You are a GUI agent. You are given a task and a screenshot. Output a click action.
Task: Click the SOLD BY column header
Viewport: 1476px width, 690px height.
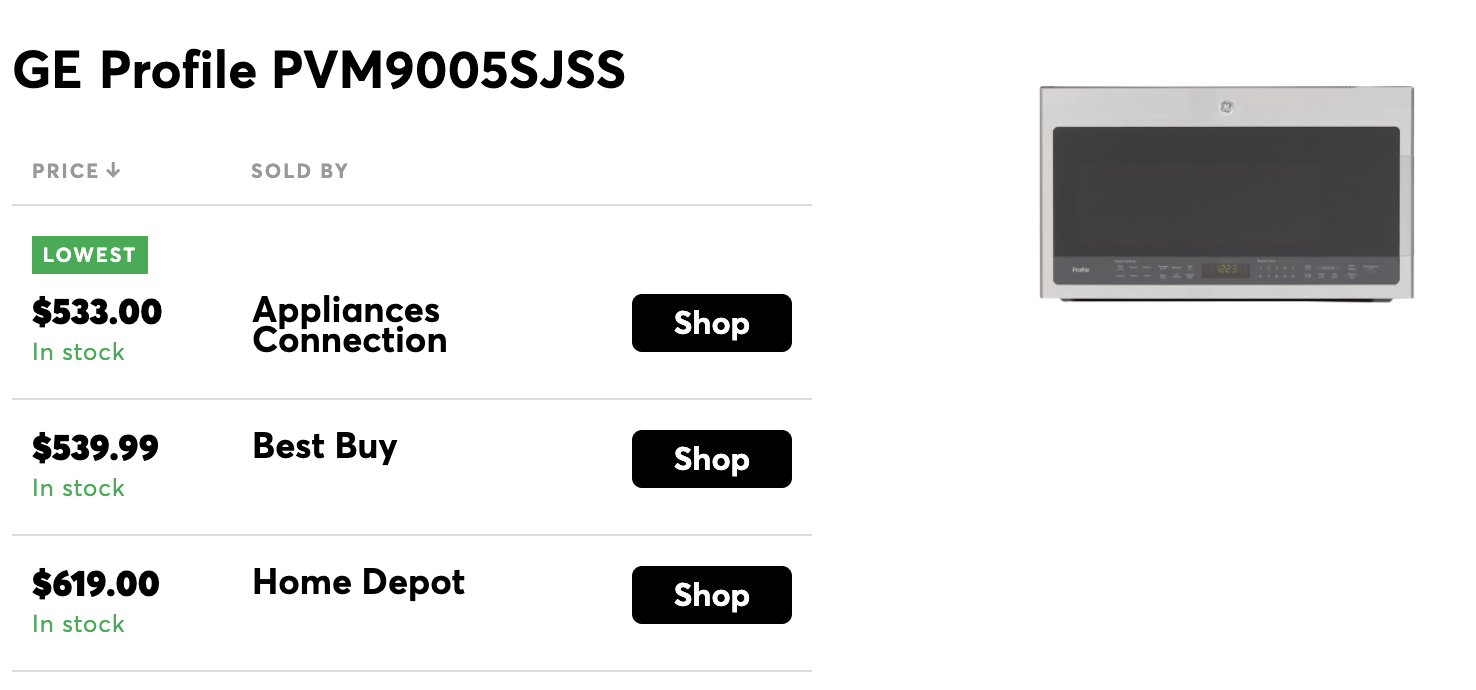pyautogui.click(x=299, y=170)
